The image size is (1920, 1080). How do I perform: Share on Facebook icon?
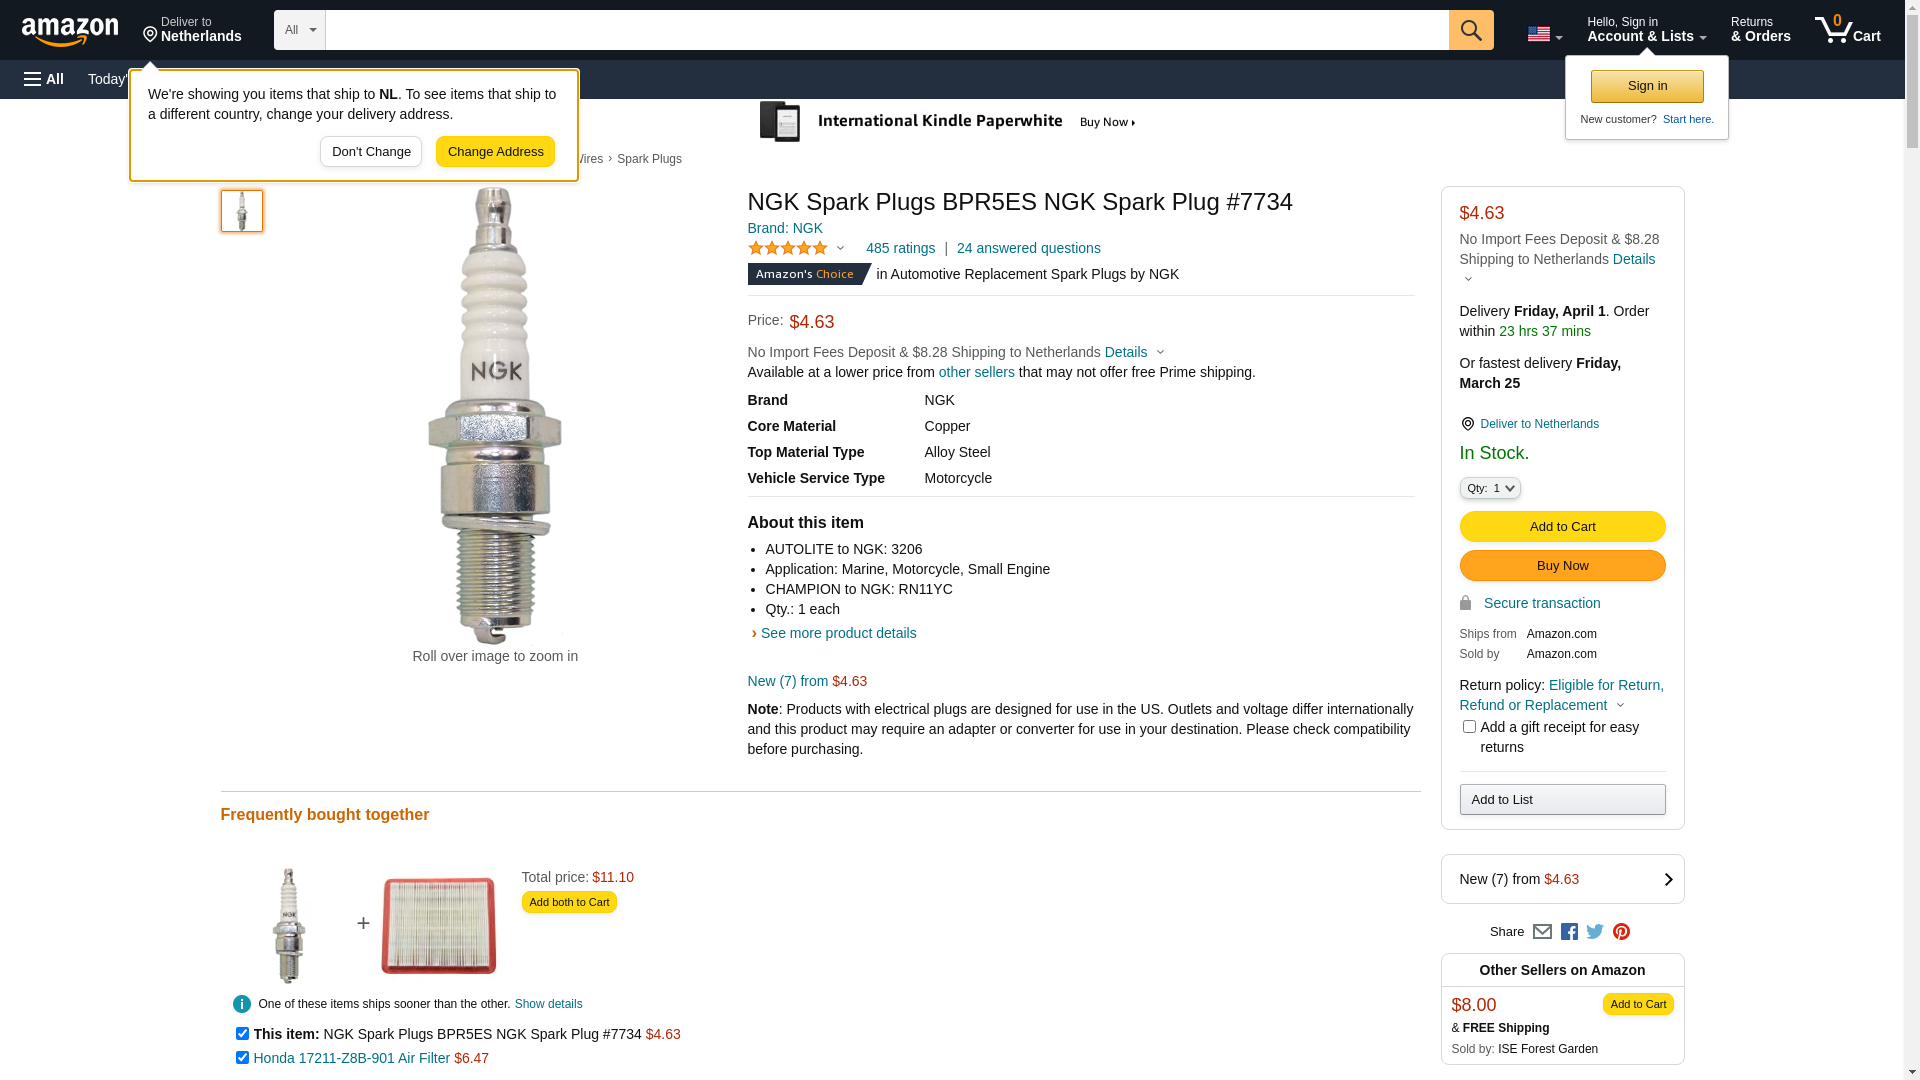pyautogui.click(x=1569, y=932)
